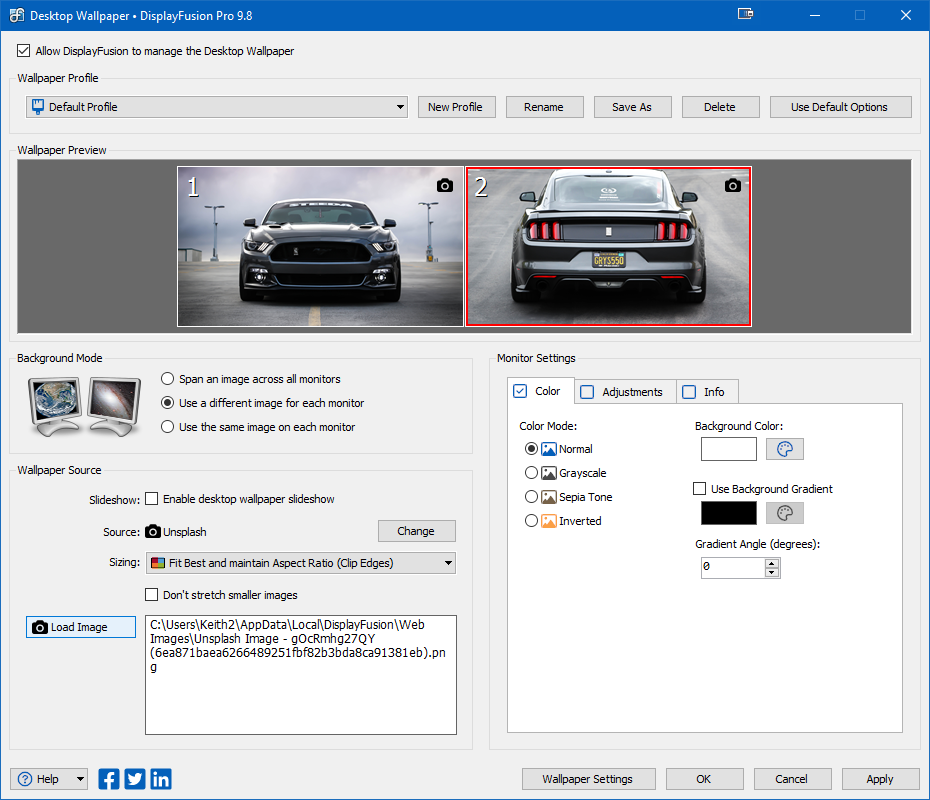This screenshot has height=800, width=930.
Task: Click the image file path text box
Action: coord(301,675)
